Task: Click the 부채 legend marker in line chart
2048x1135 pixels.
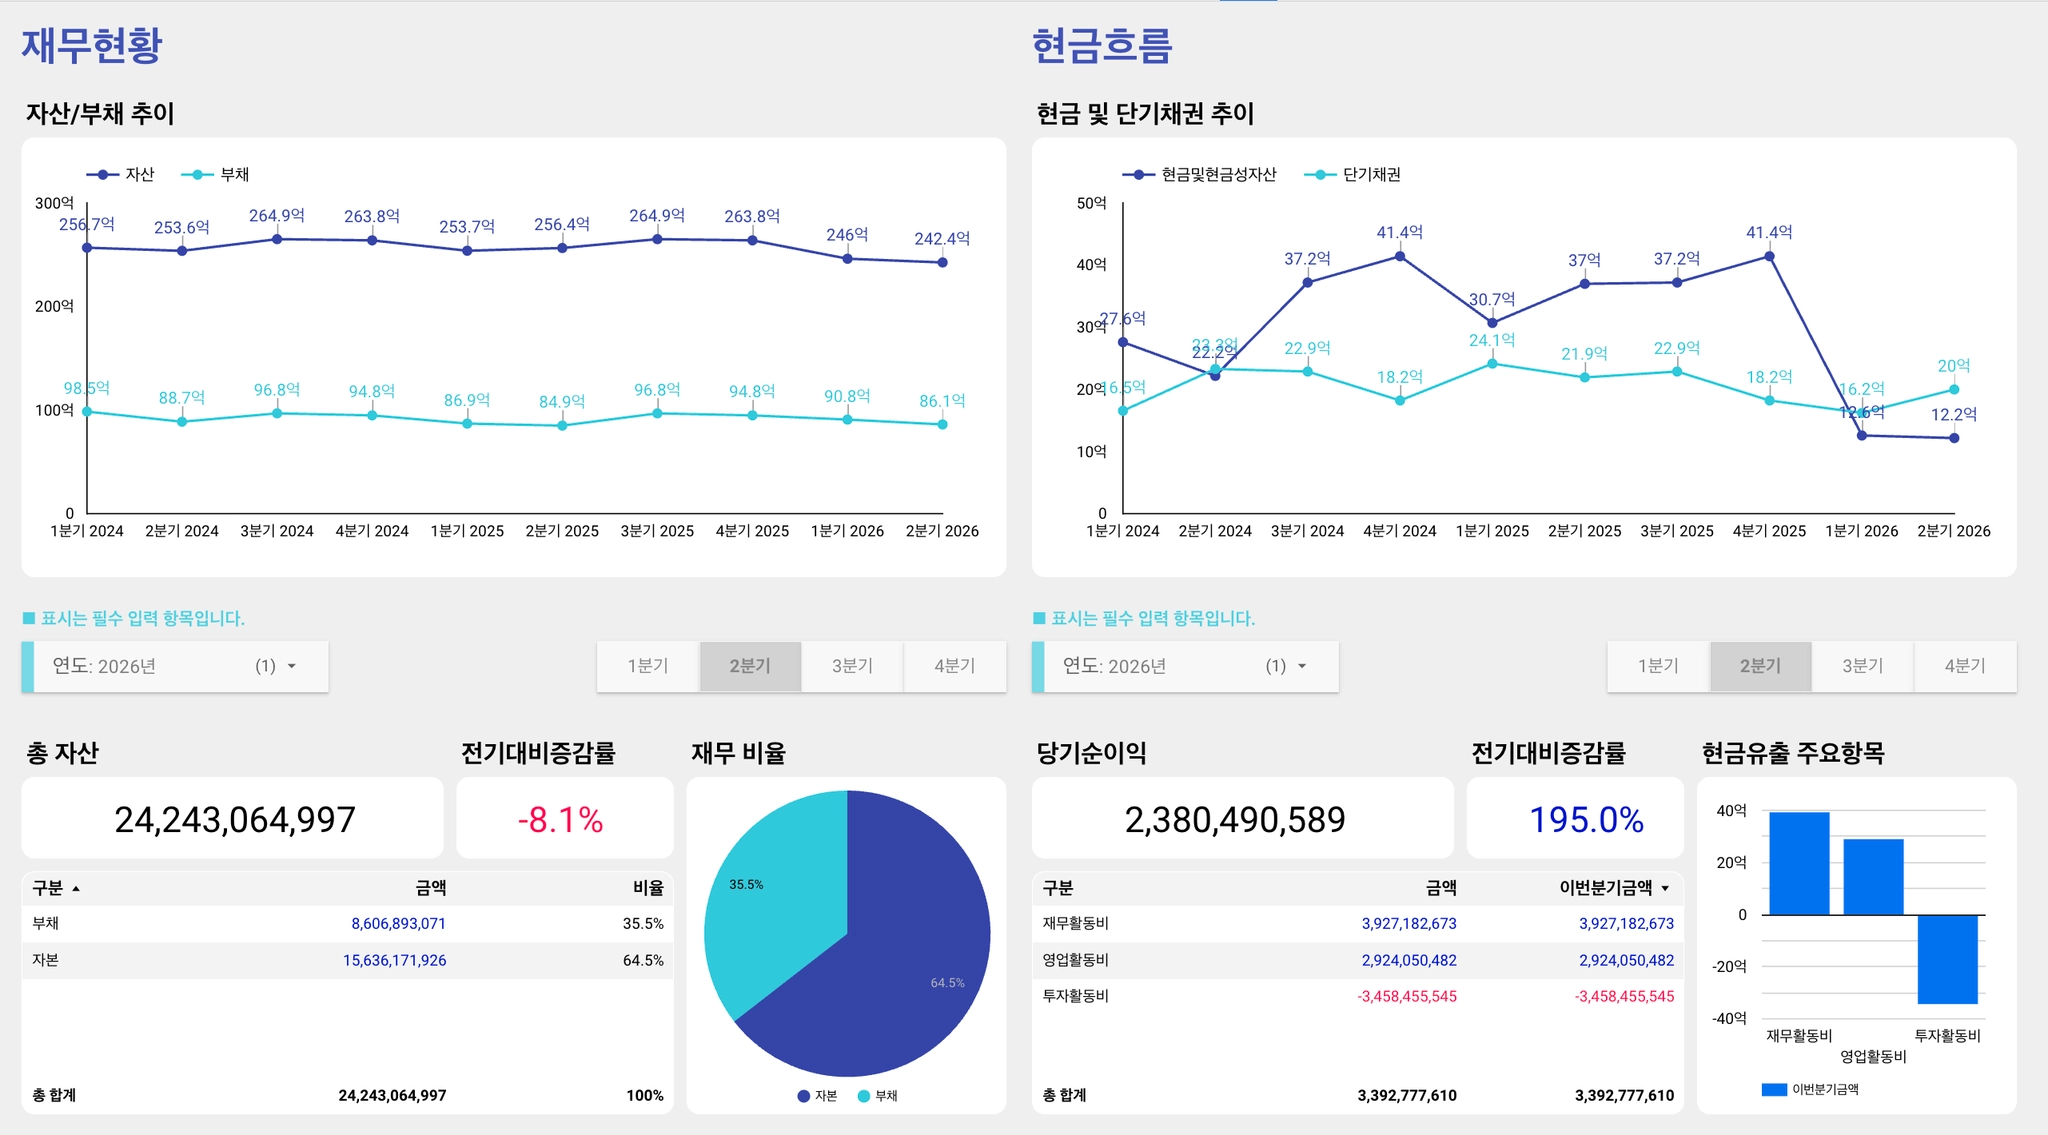Action: point(197,175)
